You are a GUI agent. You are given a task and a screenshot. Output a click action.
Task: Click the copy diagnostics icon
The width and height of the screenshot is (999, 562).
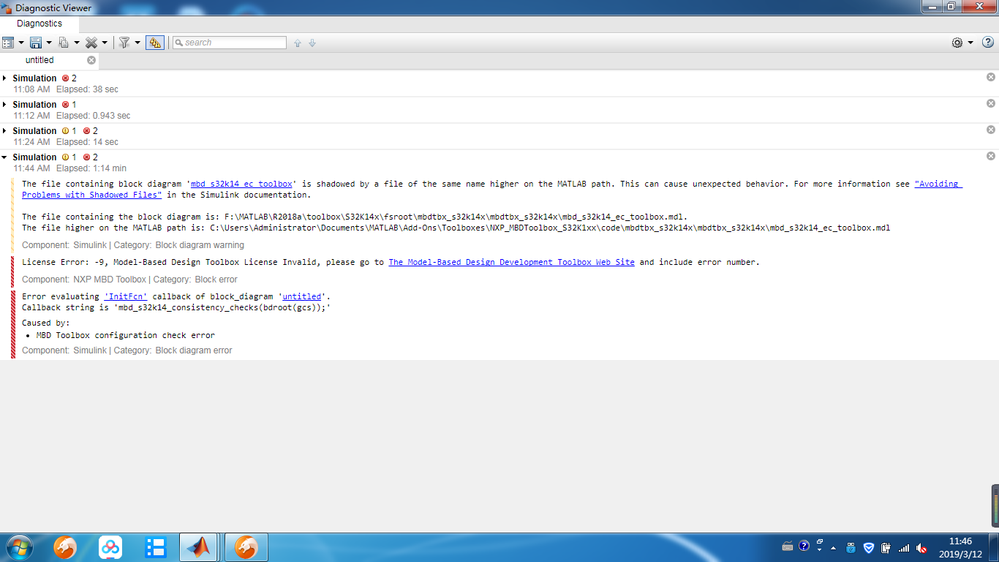pos(64,43)
